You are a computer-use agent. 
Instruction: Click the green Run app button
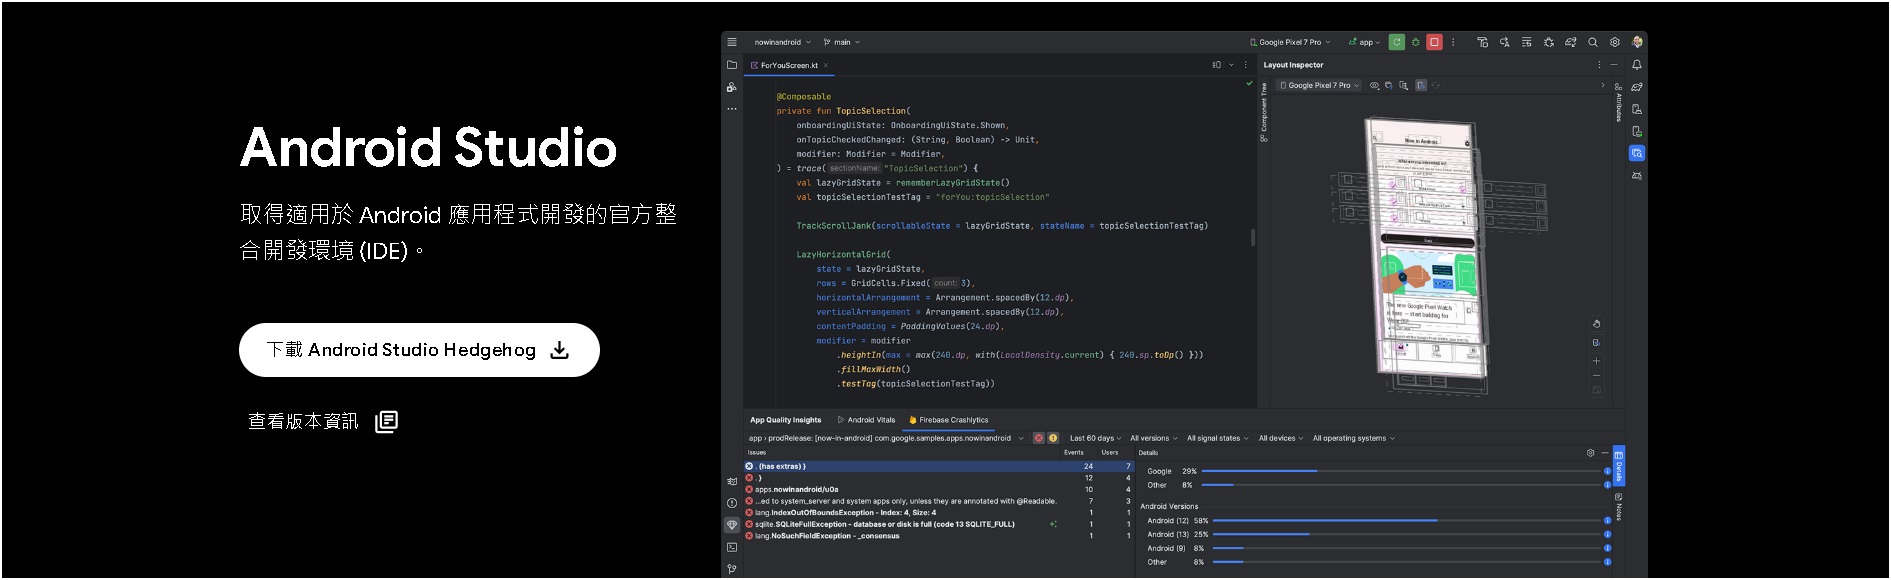point(1397,42)
